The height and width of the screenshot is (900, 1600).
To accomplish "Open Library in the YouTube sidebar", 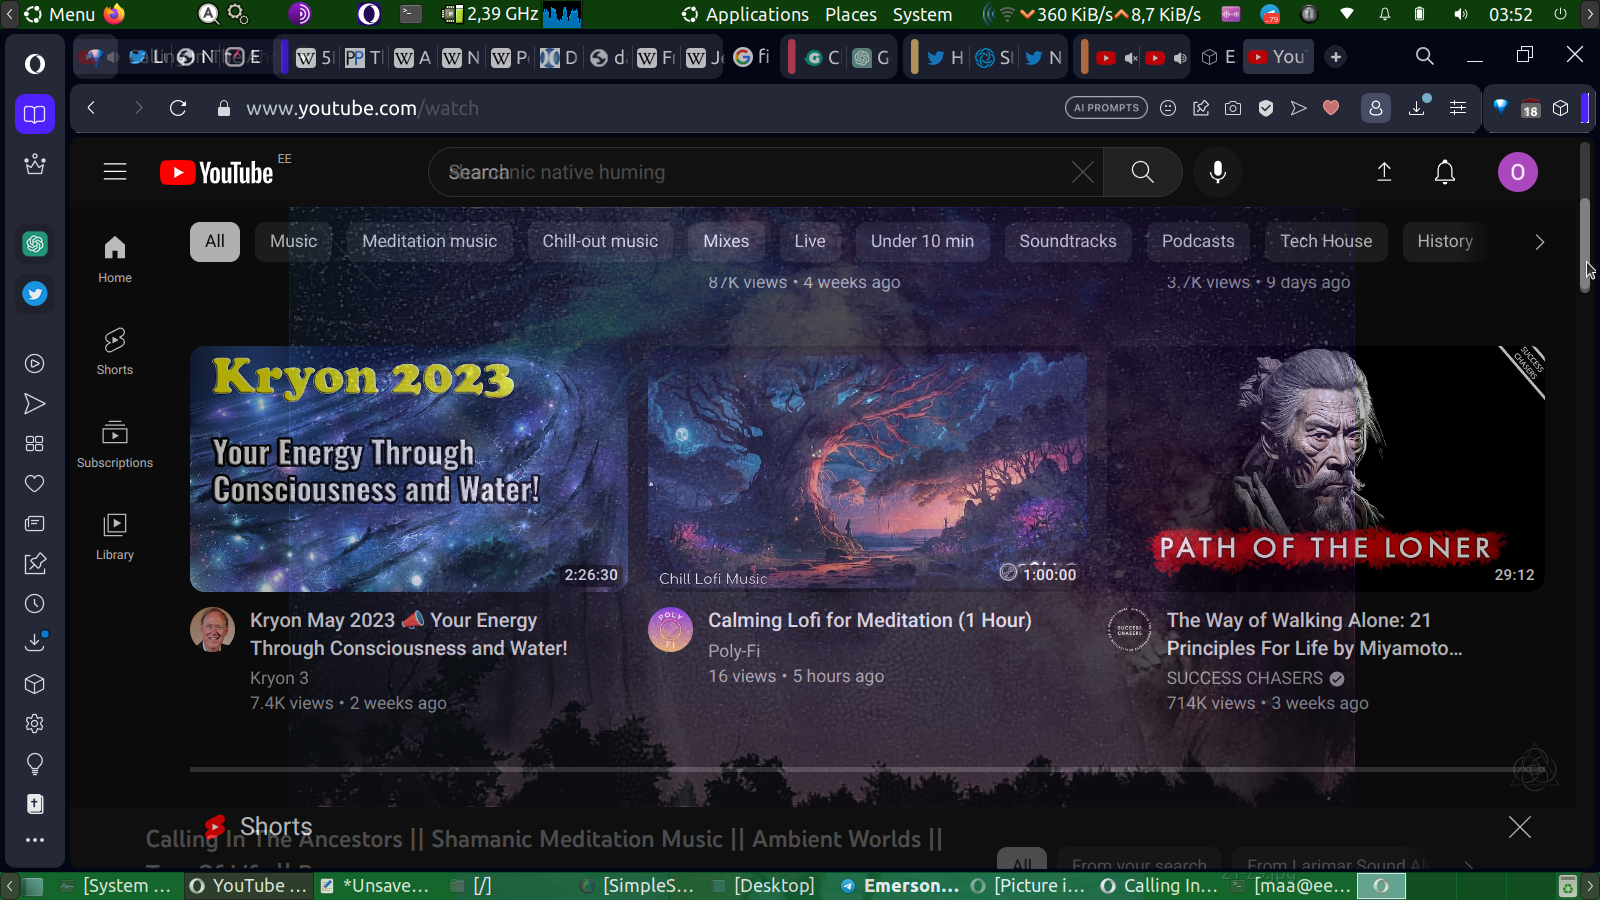I will 115,536.
